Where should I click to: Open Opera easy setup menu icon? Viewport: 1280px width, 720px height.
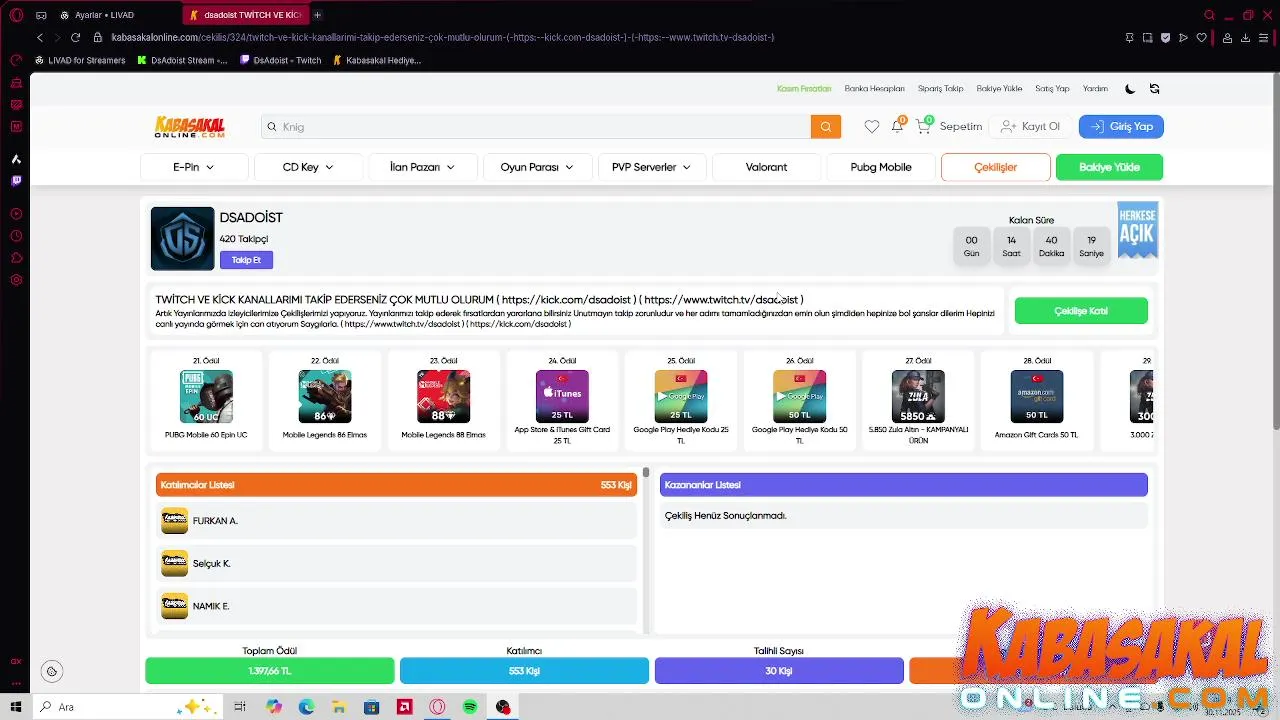point(1264,37)
